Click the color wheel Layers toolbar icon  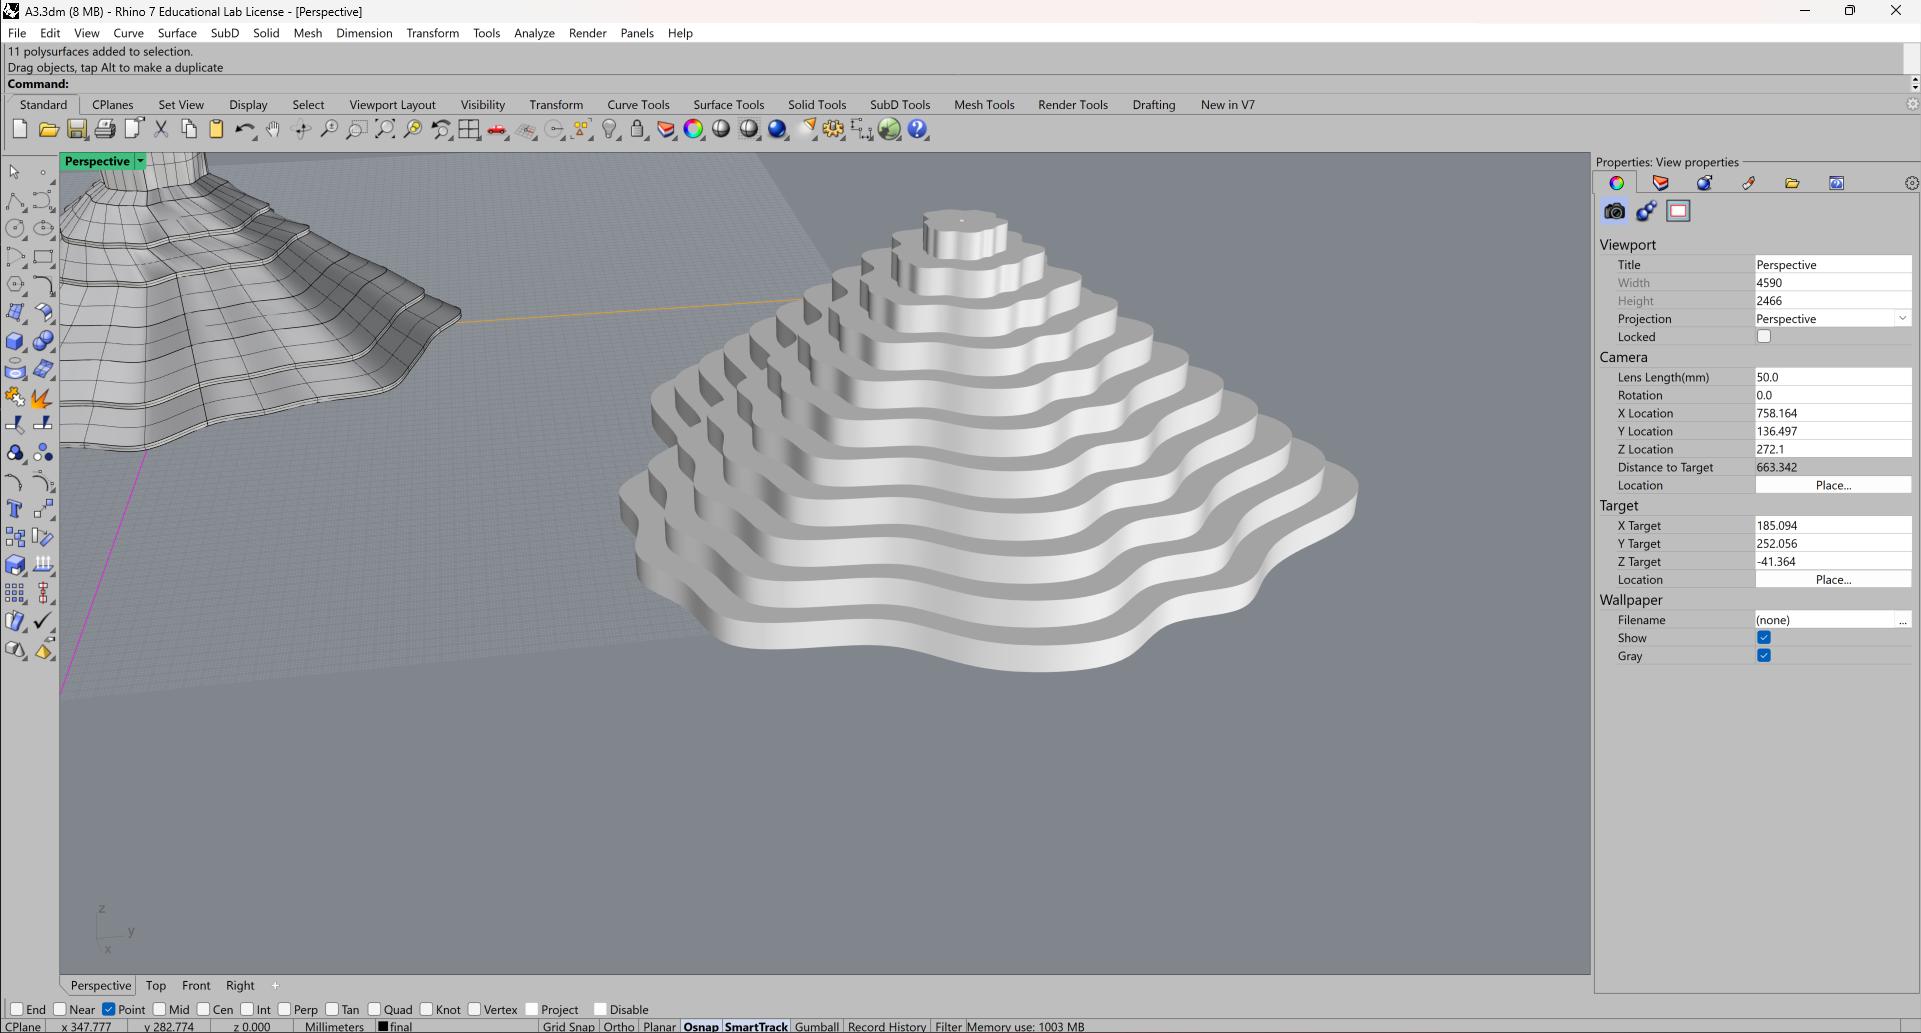pyautogui.click(x=693, y=129)
